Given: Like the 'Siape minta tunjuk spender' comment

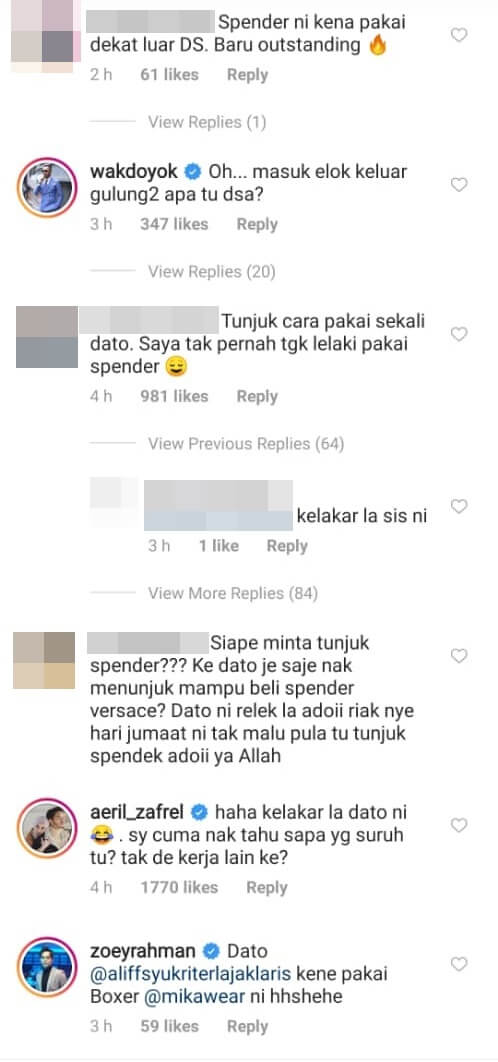Looking at the screenshot, I should click(x=459, y=655).
